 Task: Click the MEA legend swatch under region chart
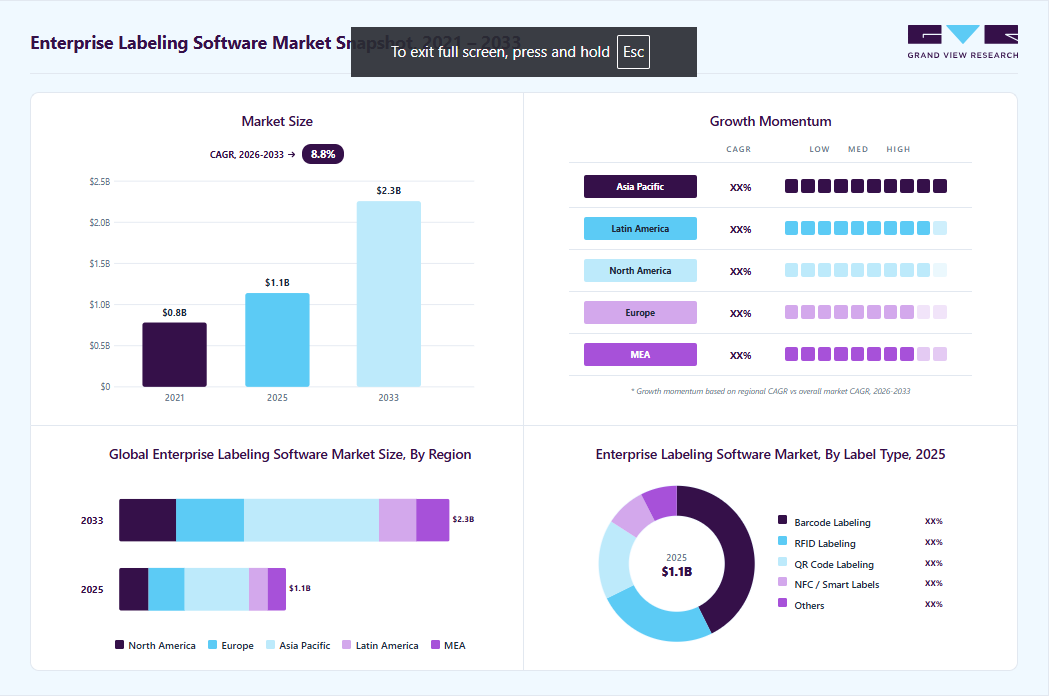435,644
